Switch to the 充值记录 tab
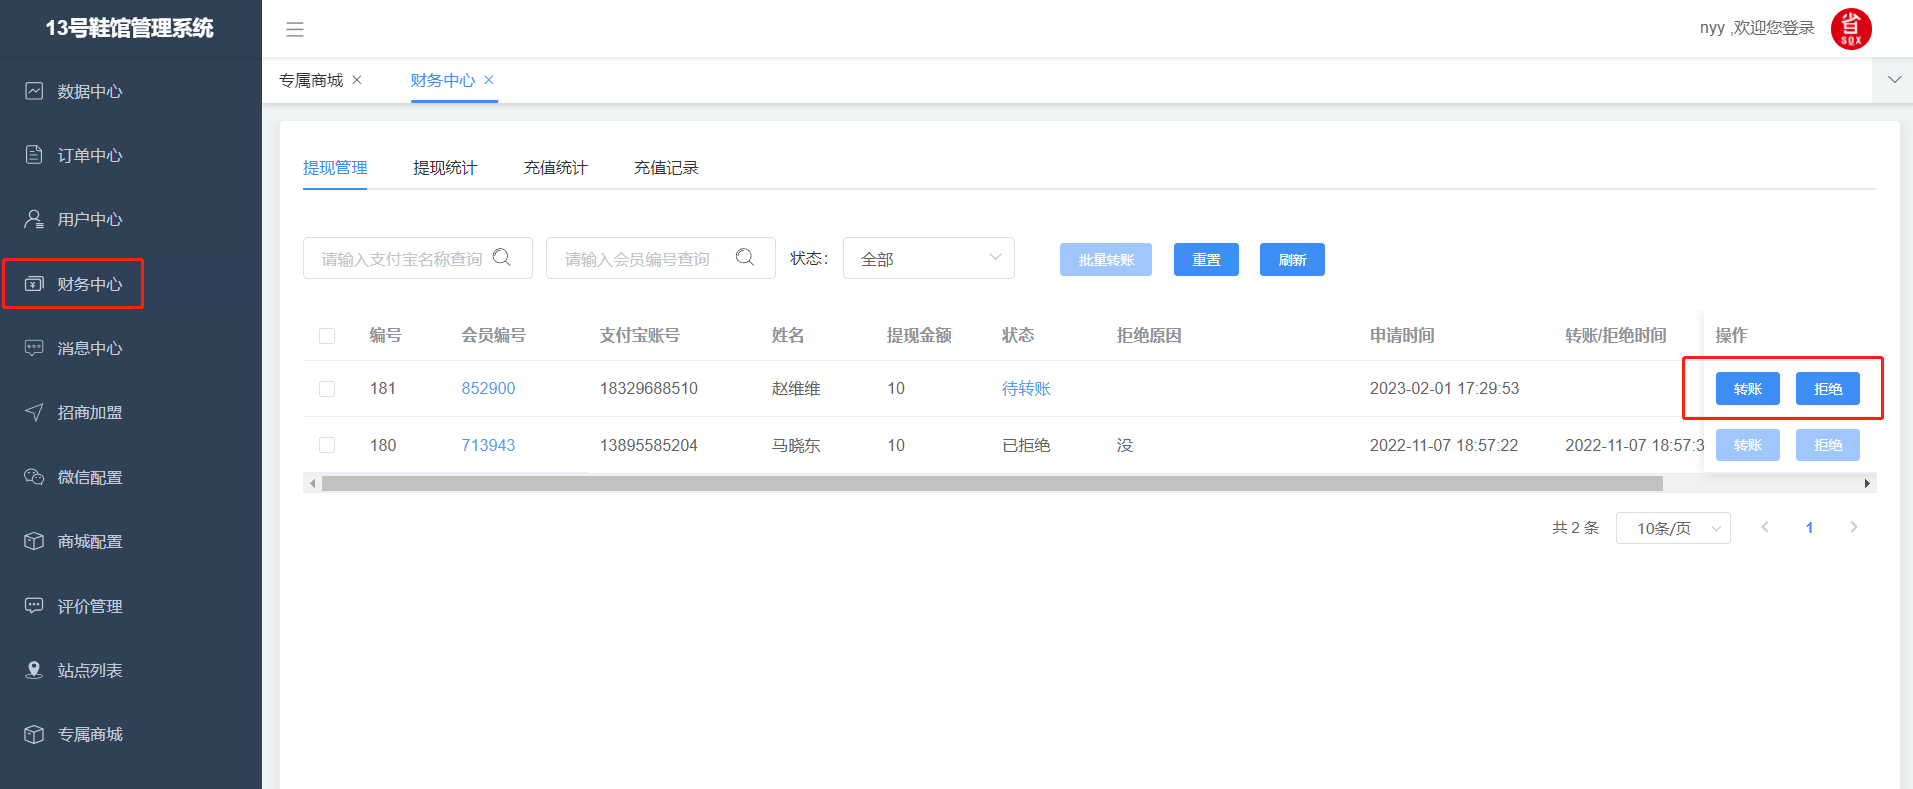This screenshot has height=789, width=1913. click(666, 168)
